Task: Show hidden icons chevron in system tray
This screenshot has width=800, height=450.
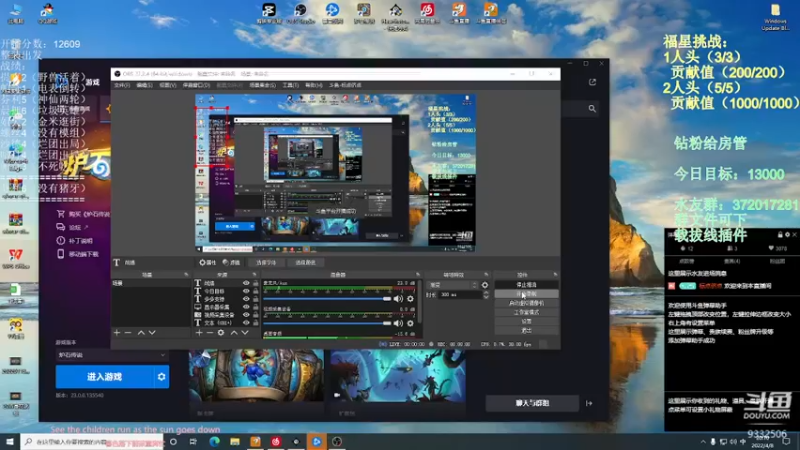Action: coord(703,442)
